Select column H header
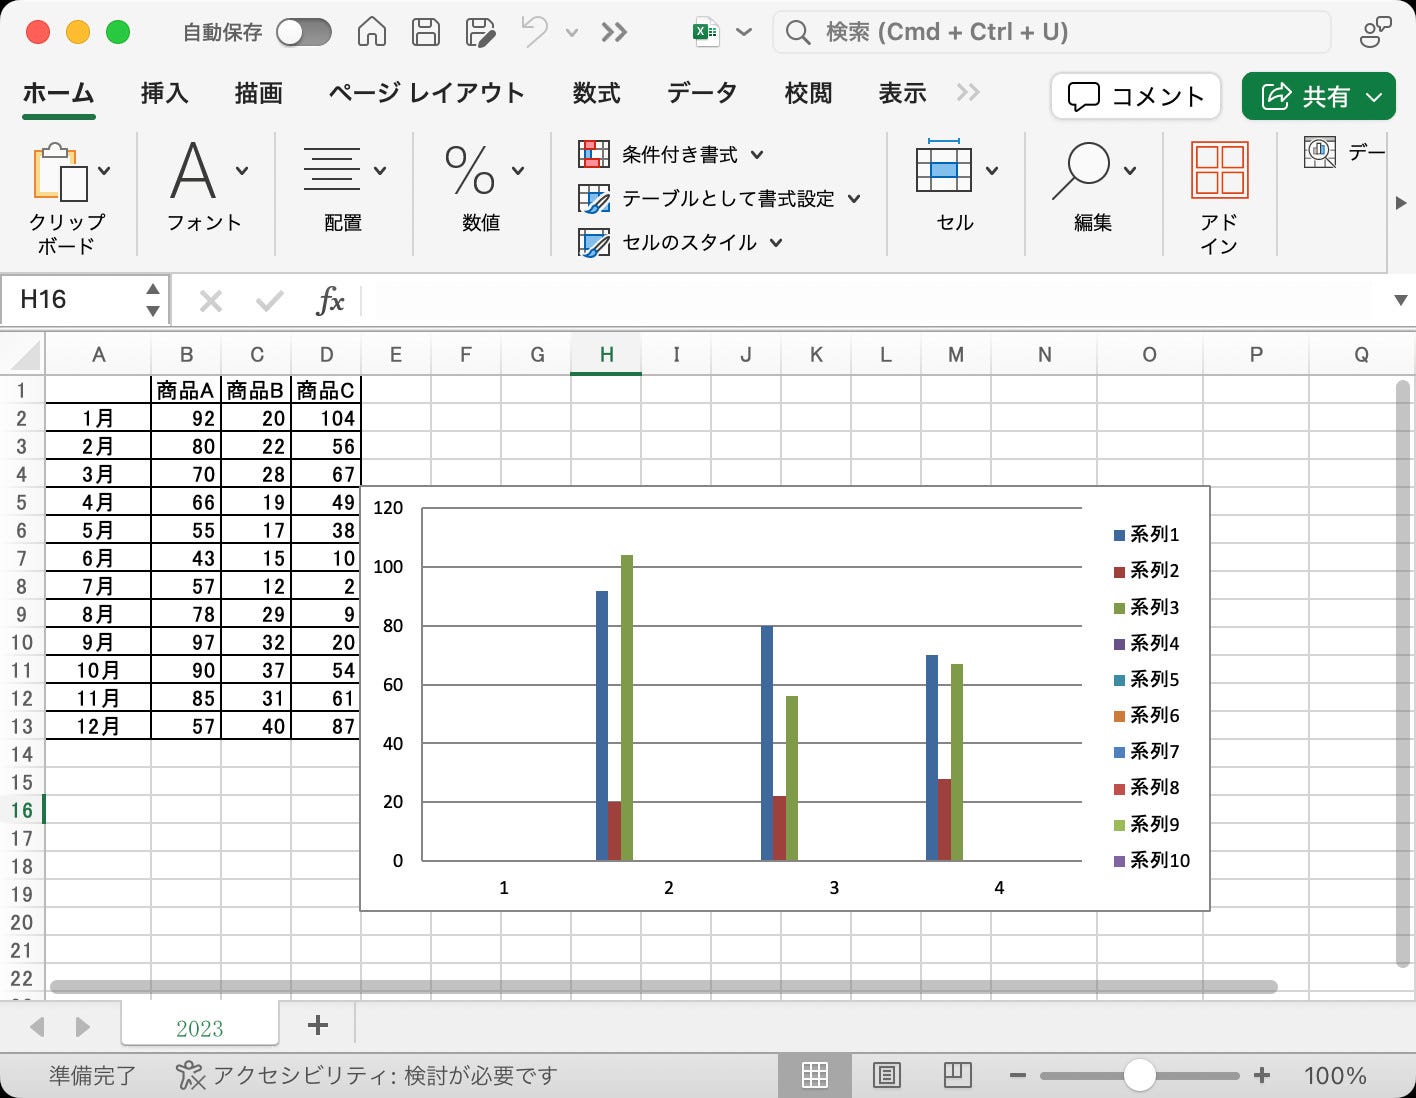Screen dimensions: 1416x1098 click(606, 355)
